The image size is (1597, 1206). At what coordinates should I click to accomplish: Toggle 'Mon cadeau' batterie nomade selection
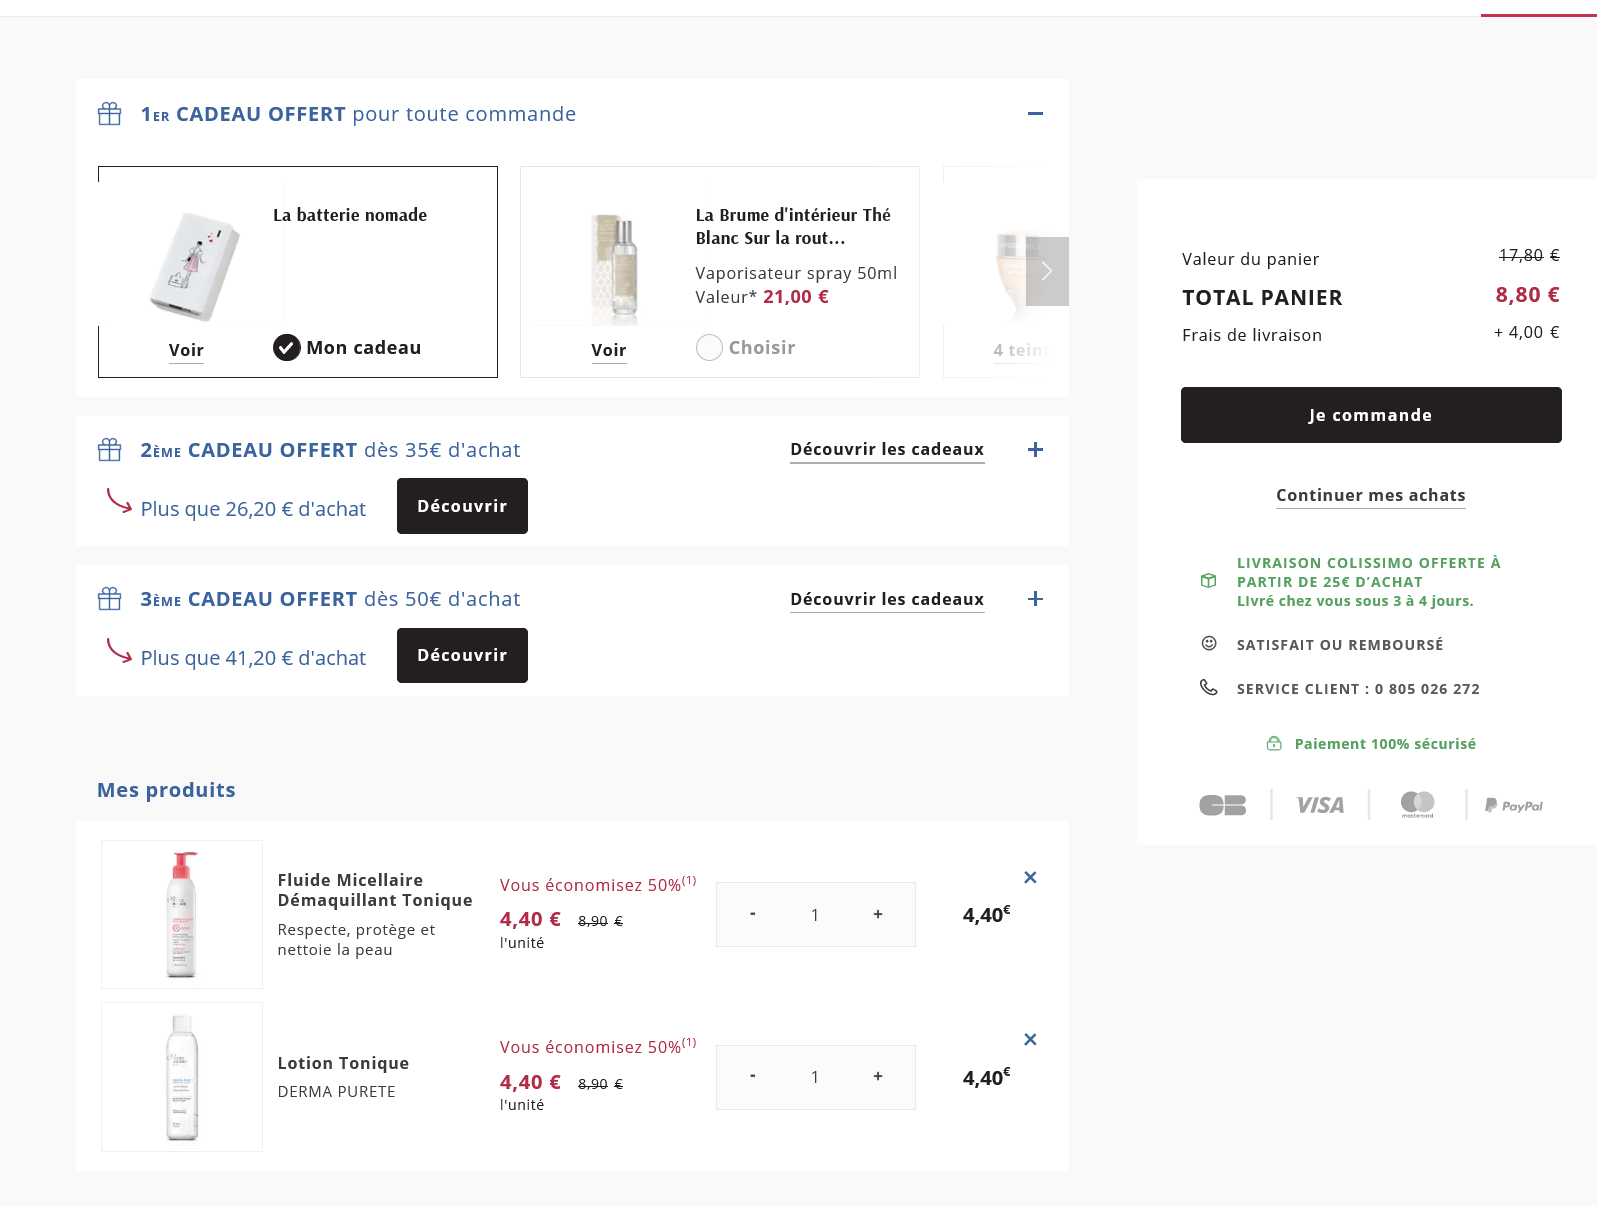coord(287,348)
